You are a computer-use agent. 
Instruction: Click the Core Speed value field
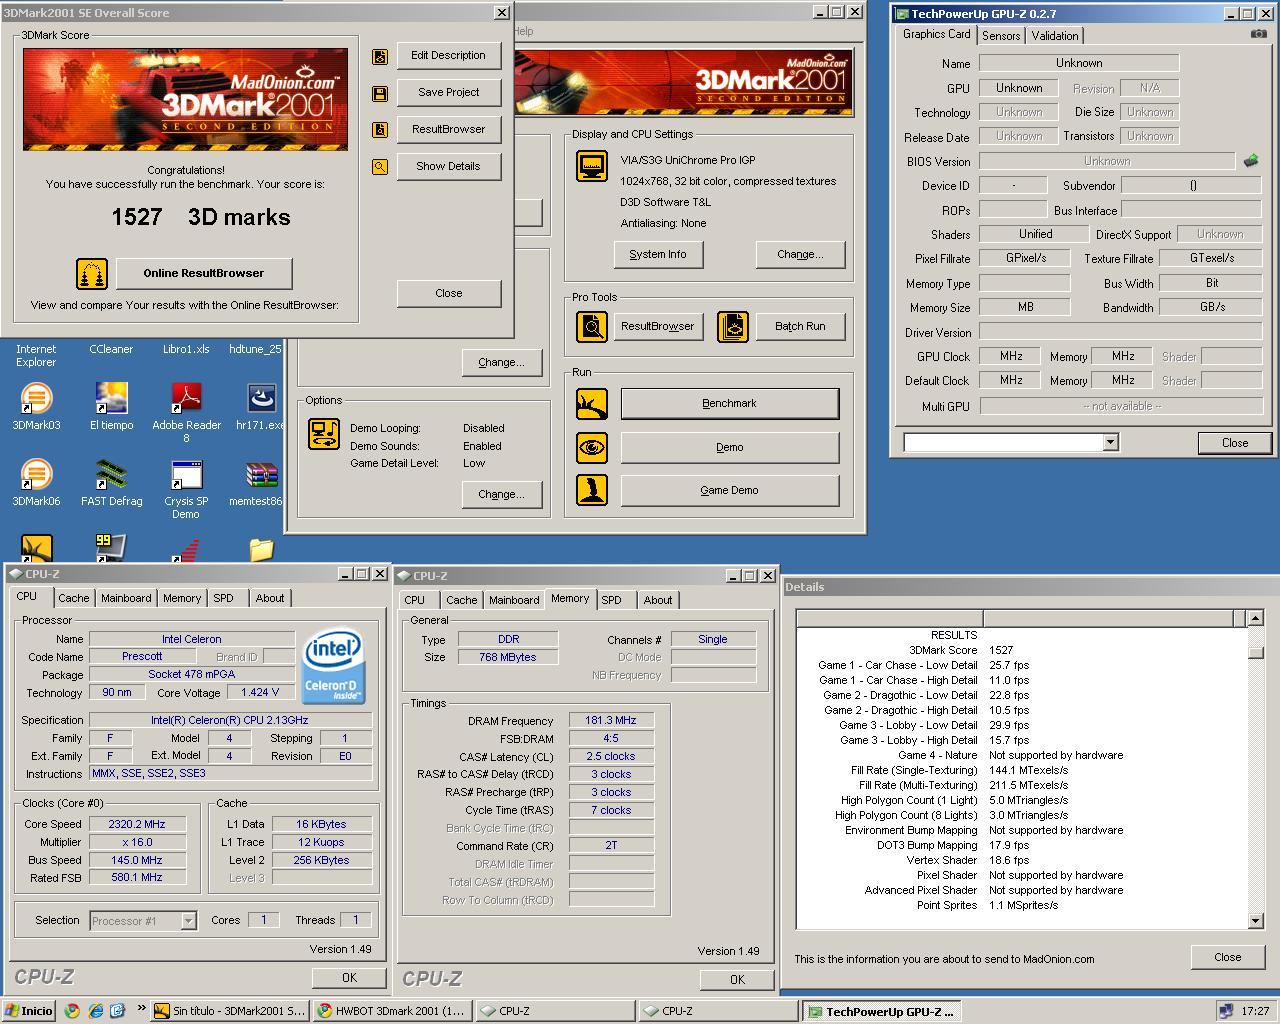[137, 824]
